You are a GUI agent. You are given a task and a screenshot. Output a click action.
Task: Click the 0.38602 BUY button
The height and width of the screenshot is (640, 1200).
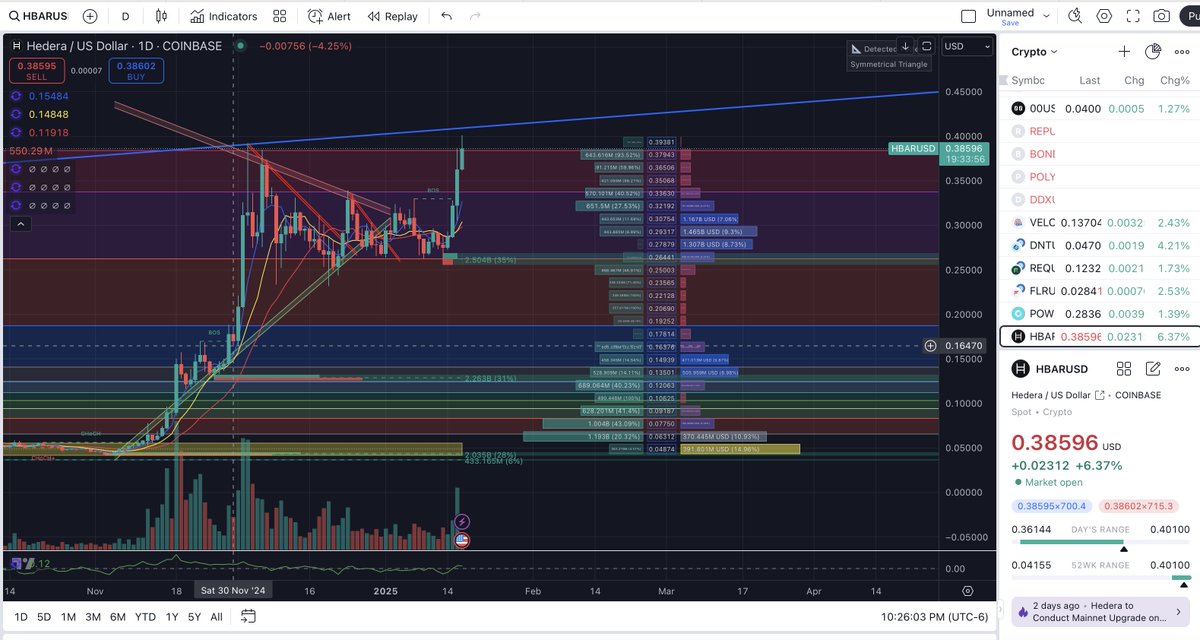tap(136, 70)
